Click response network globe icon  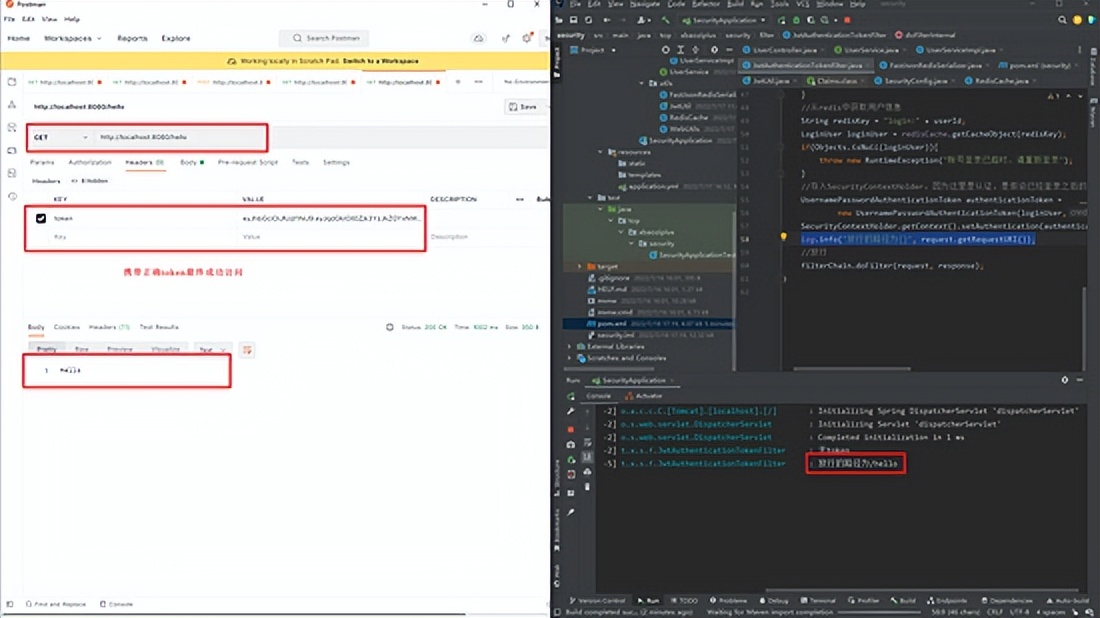coord(390,327)
